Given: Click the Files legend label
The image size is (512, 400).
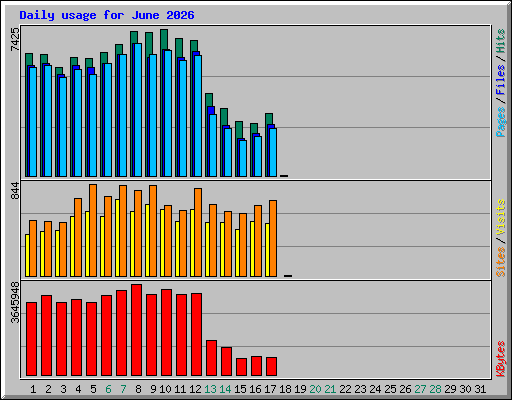Looking at the screenshot, I should [x=501, y=79].
